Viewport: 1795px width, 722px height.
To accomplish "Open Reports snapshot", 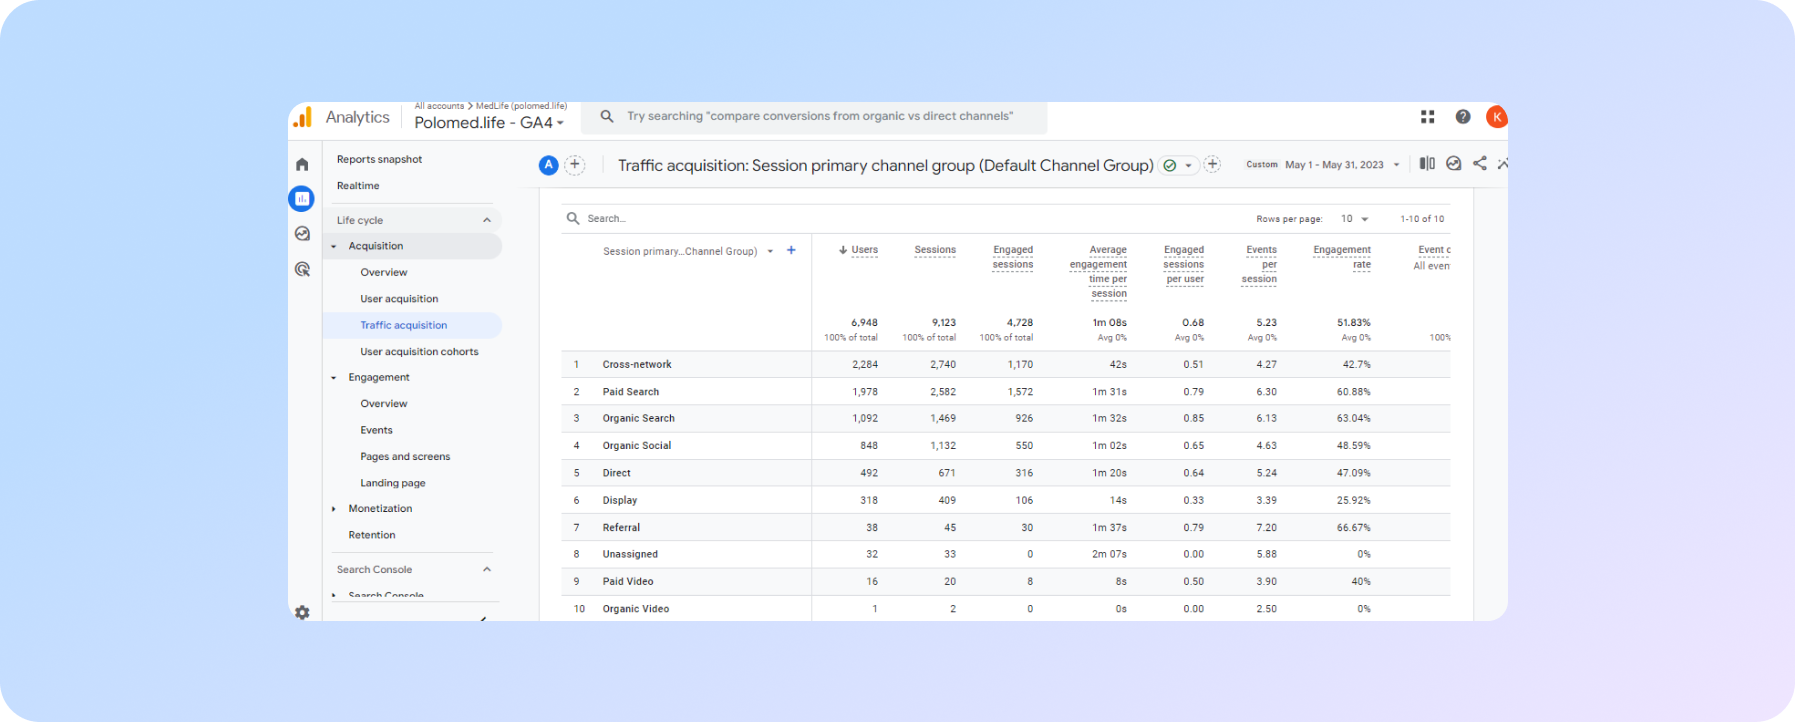I will [x=379, y=159].
